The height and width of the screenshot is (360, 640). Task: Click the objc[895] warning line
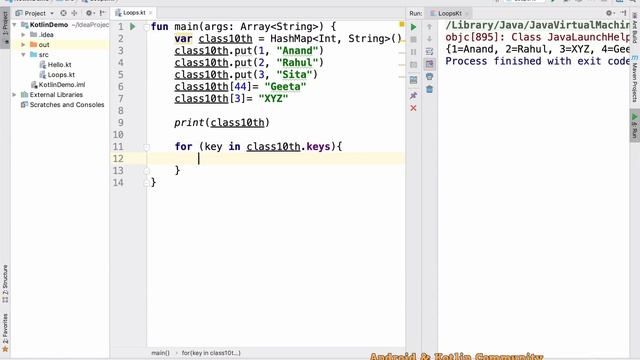tap(537, 37)
